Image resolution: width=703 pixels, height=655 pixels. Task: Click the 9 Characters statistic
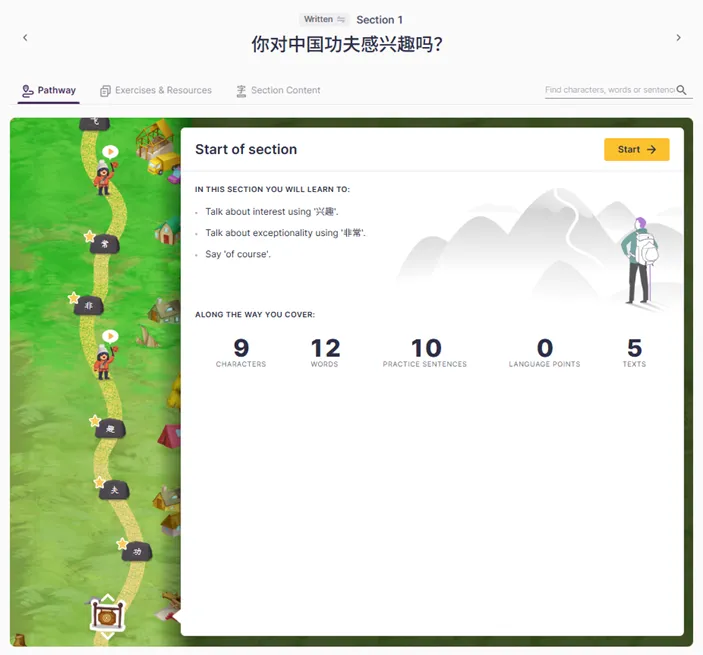241,353
